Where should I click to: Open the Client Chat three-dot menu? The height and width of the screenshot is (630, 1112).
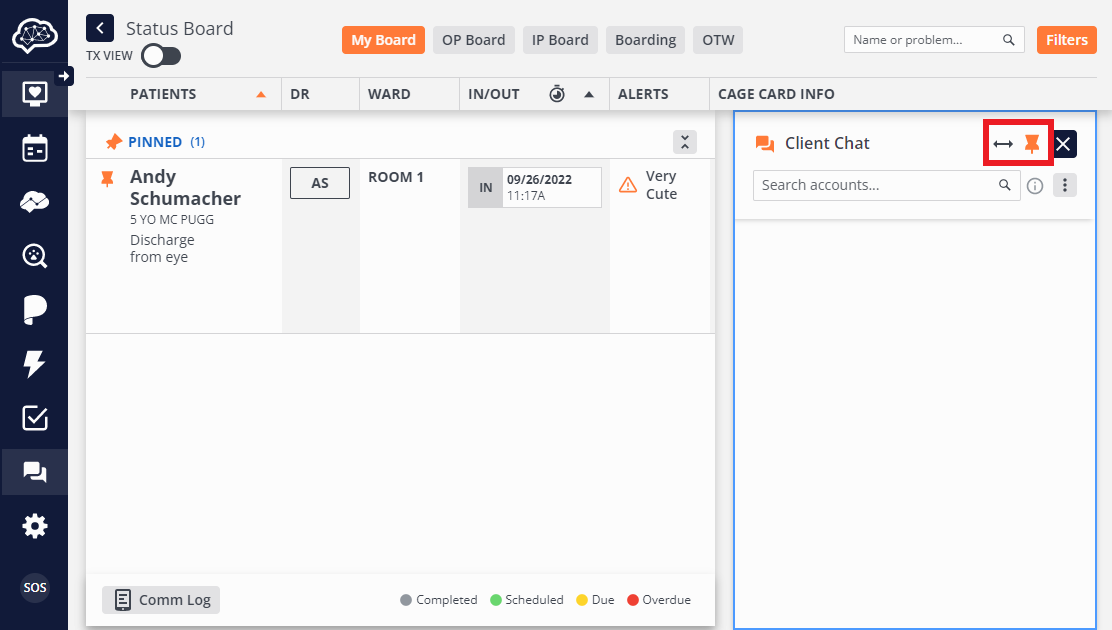[x=1064, y=185]
